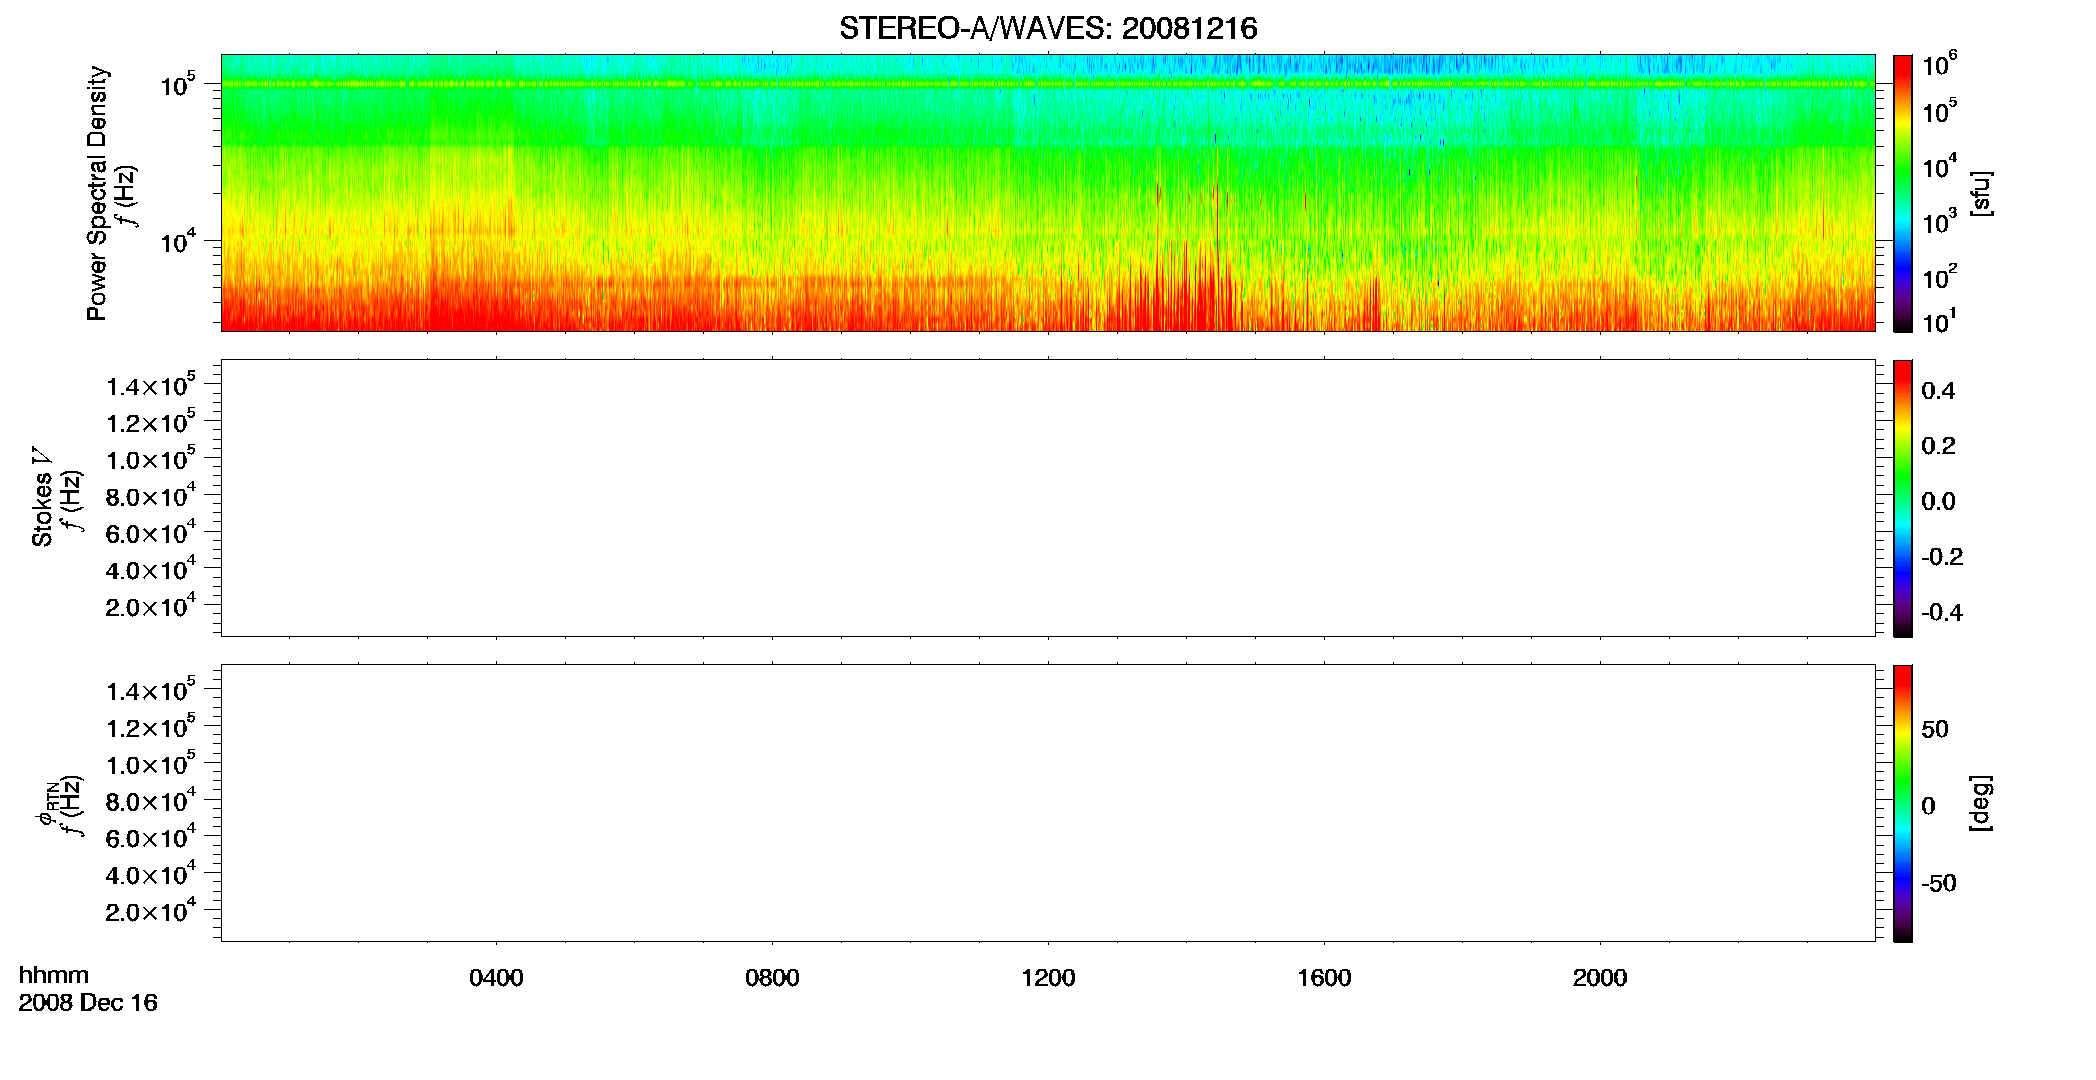
Task: Click the sfu rainbow color bar
Action: pyautogui.click(x=1903, y=193)
